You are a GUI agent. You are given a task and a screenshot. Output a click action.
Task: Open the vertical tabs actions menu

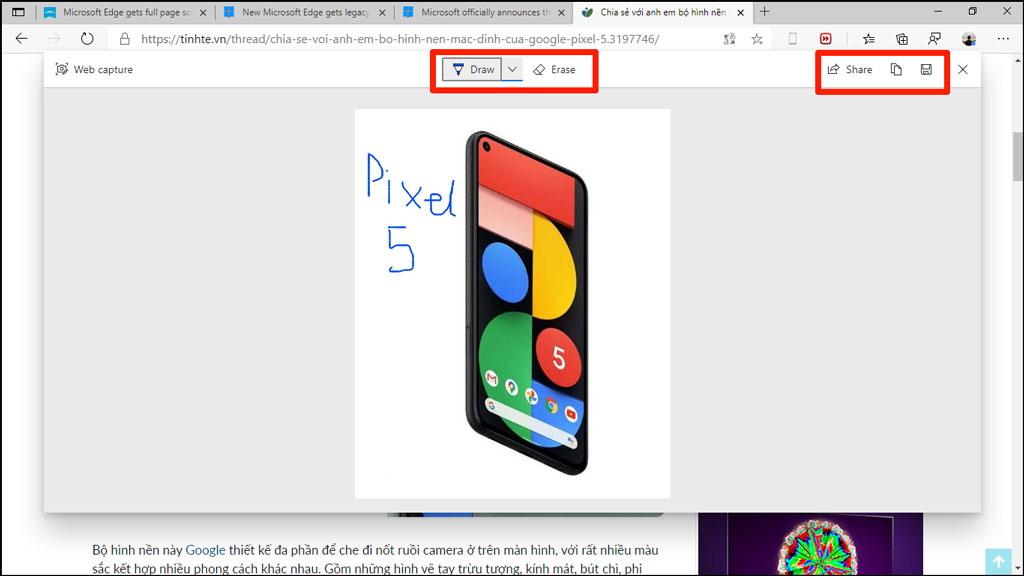[x=18, y=12]
